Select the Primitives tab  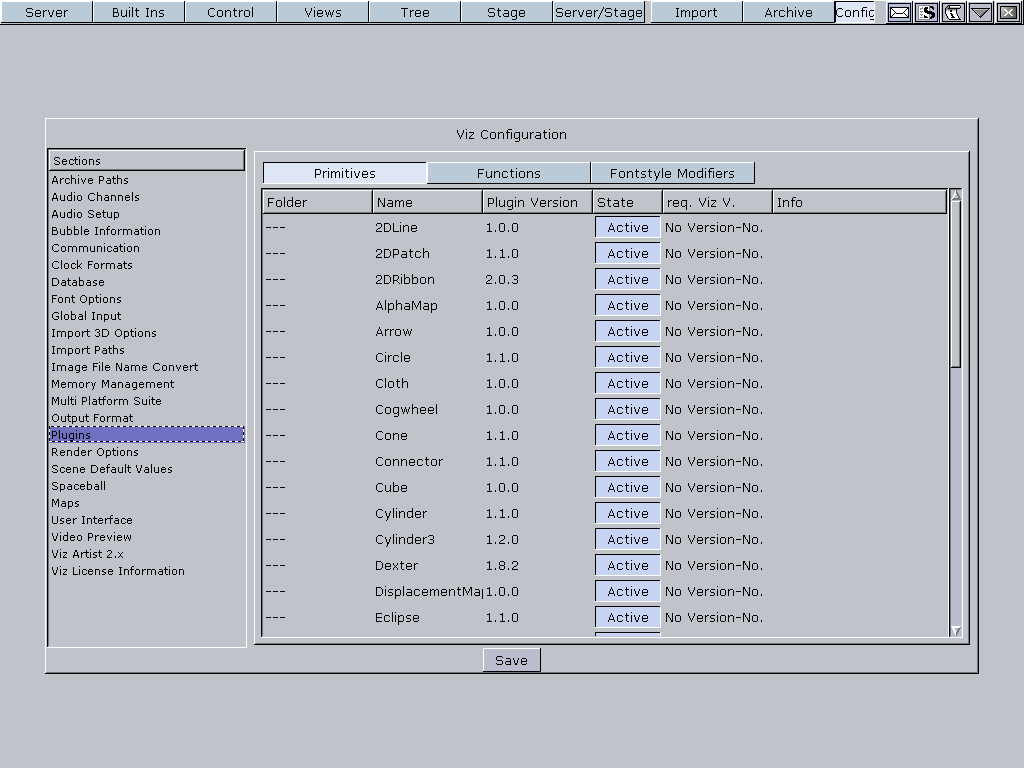click(x=344, y=172)
